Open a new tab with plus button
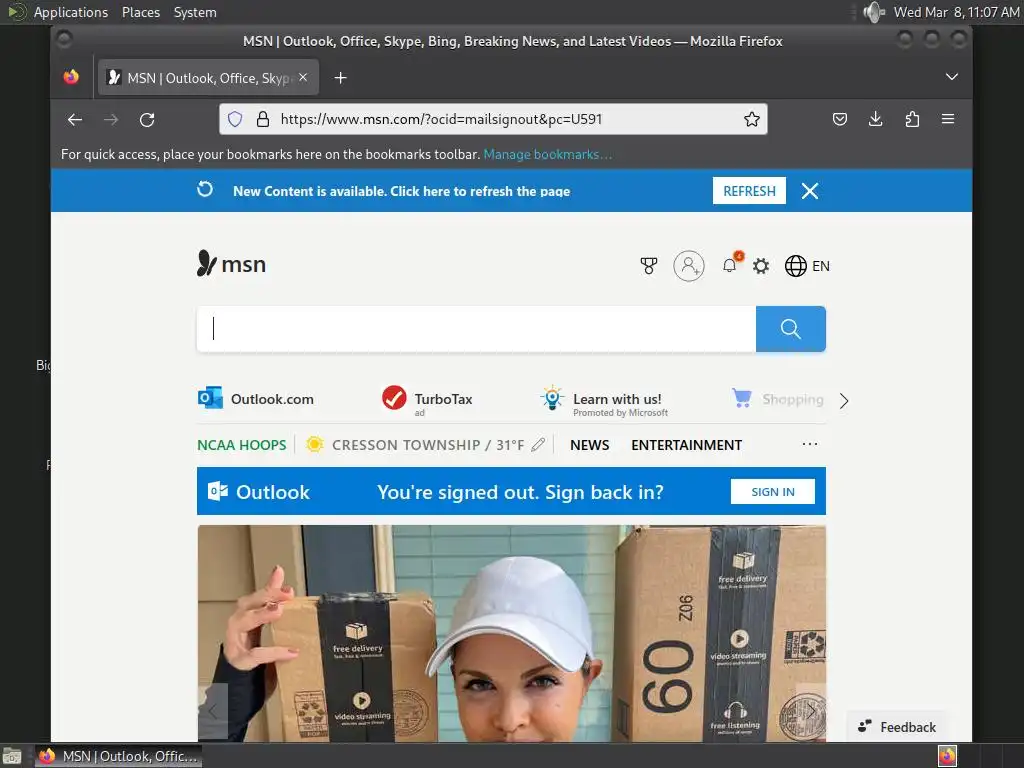Viewport: 1024px width, 768px height. [x=340, y=78]
